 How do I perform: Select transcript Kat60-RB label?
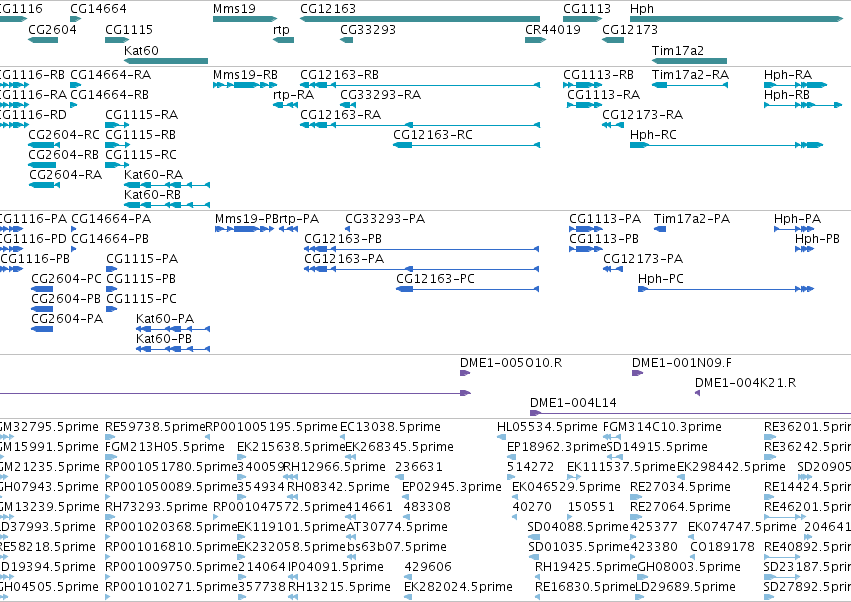[x=153, y=194]
